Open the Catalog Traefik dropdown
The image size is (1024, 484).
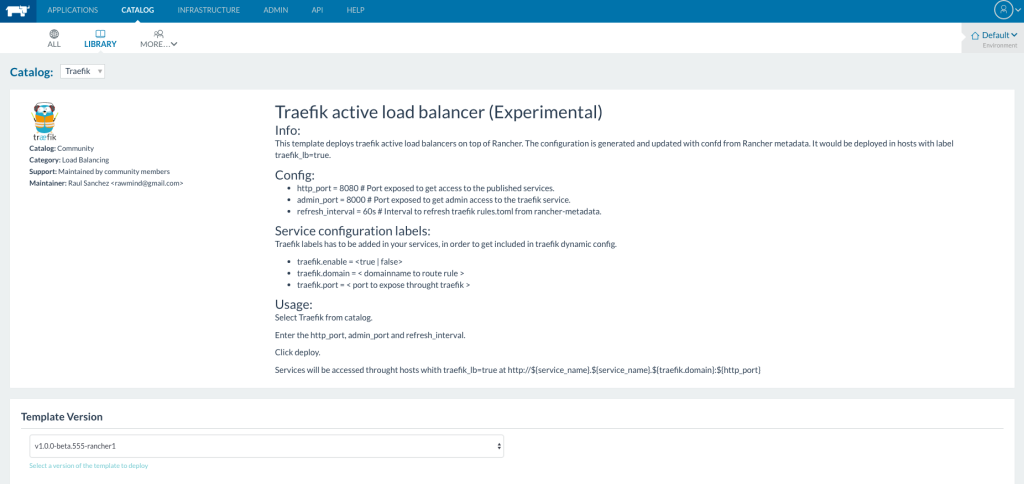(x=83, y=71)
